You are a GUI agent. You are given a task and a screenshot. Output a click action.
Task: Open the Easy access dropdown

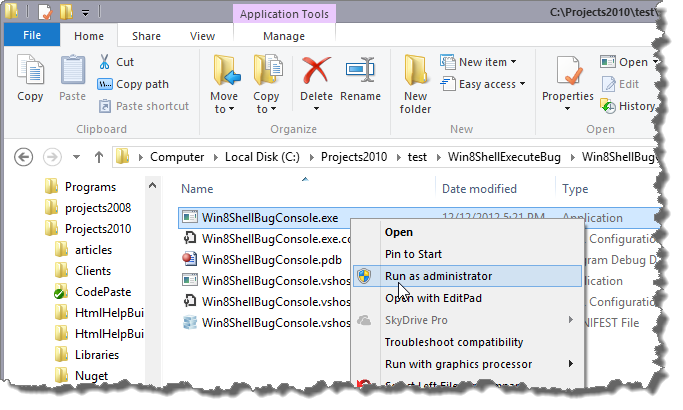(491, 84)
